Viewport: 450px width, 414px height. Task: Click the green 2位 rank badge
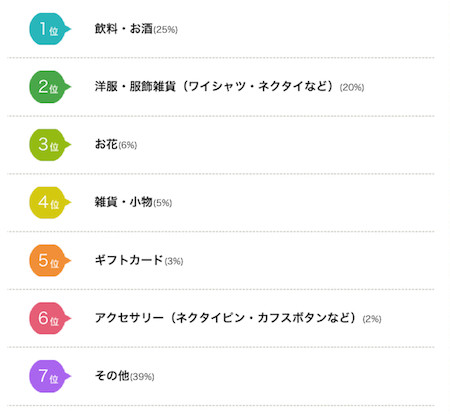(x=50, y=87)
